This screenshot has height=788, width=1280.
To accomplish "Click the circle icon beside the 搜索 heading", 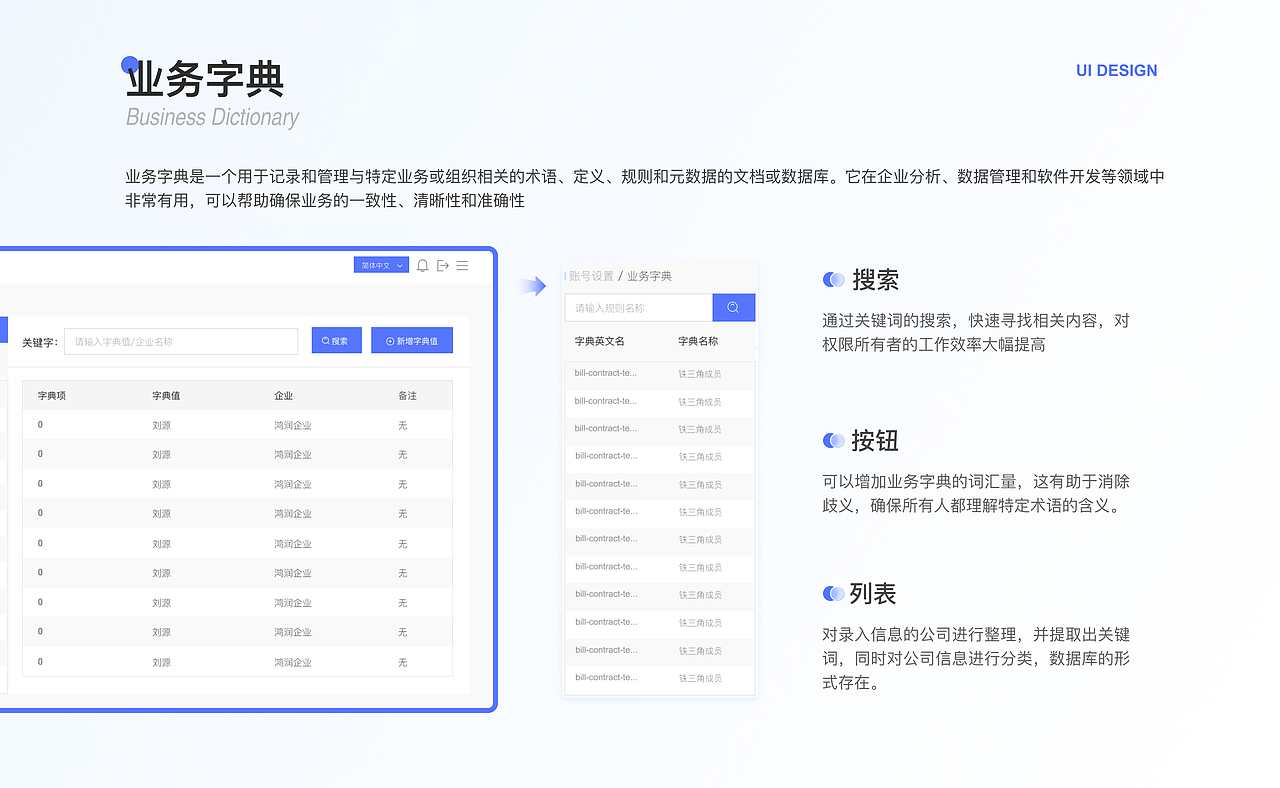I will pyautogui.click(x=833, y=280).
